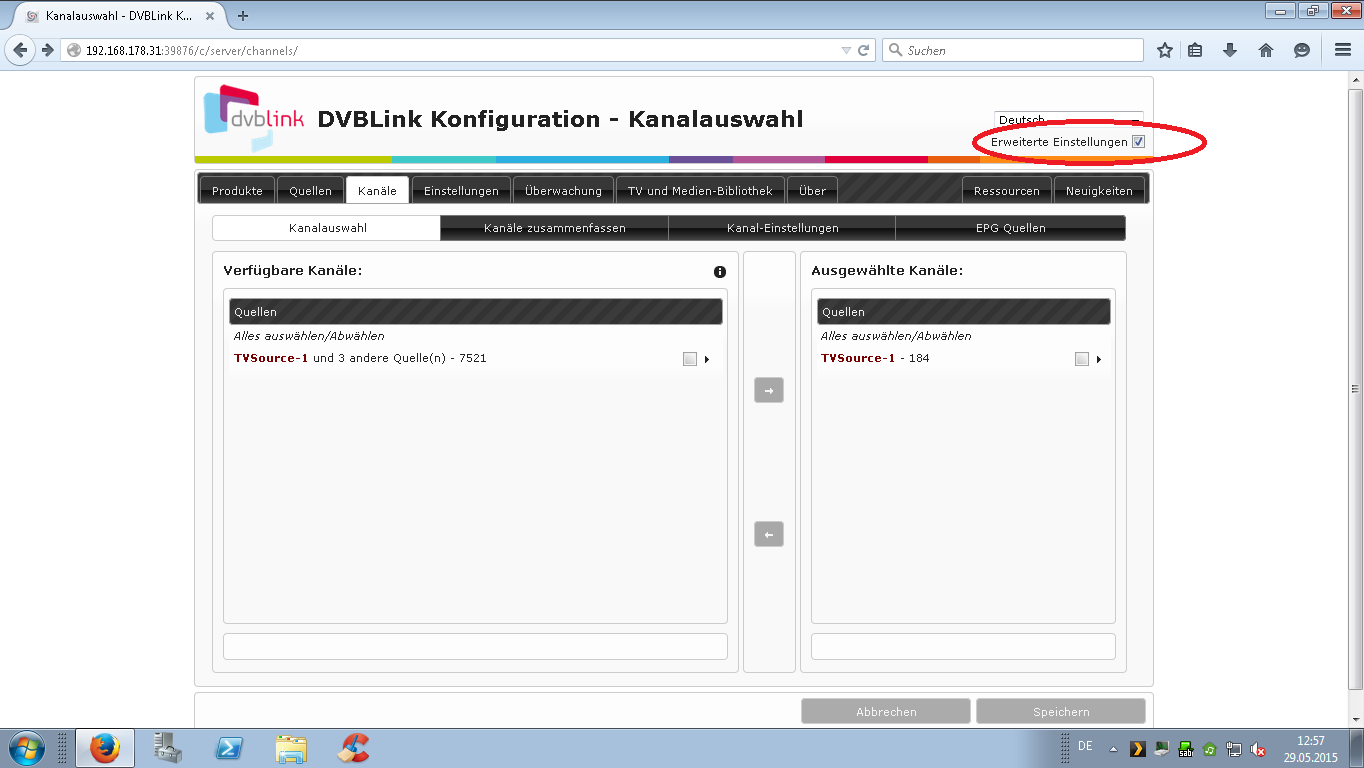
Task: Click the Firefox chat smiley icon
Action: 1301,50
